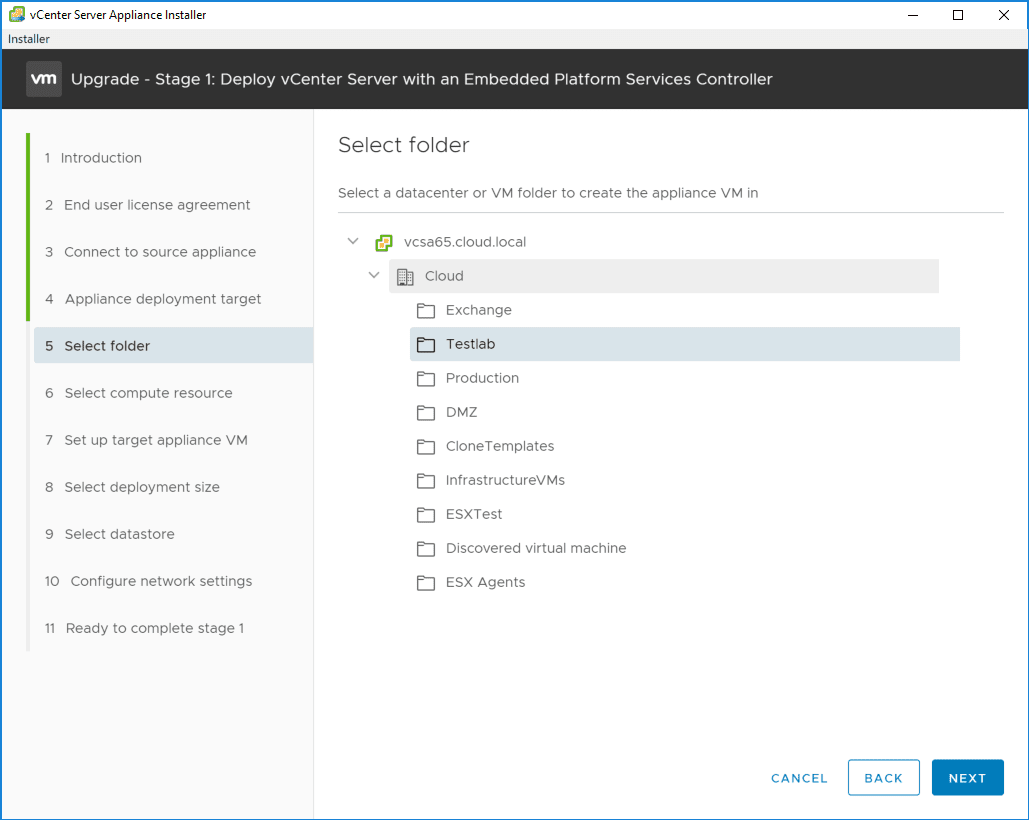Click the ESX Agents folder icon

(426, 583)
